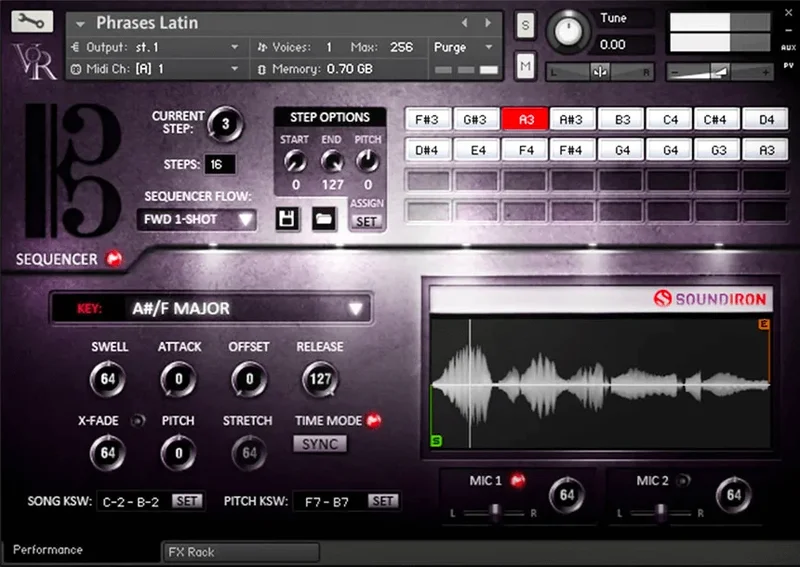
Task: Select the F#4 step cell
Action: [x=572, y=150]
